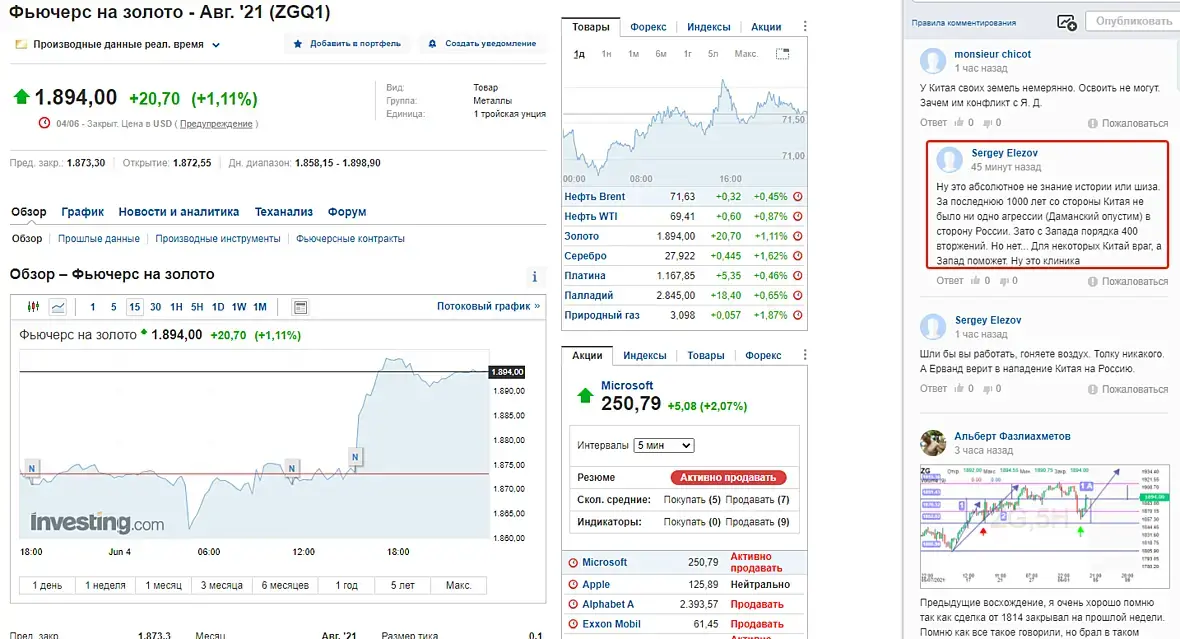Switch commodities widget to Форекс tab

(648, 27)
